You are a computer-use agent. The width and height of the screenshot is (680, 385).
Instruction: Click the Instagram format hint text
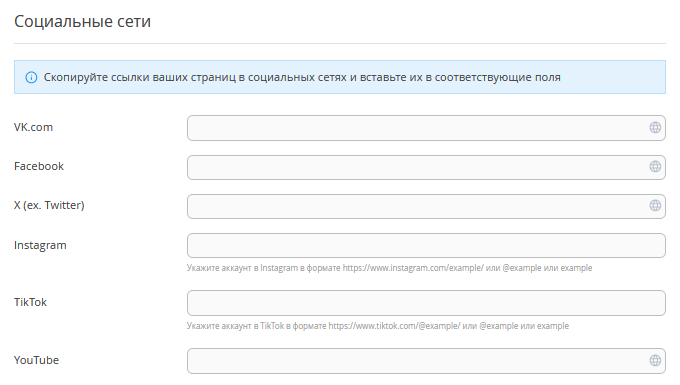pos(389,268)
